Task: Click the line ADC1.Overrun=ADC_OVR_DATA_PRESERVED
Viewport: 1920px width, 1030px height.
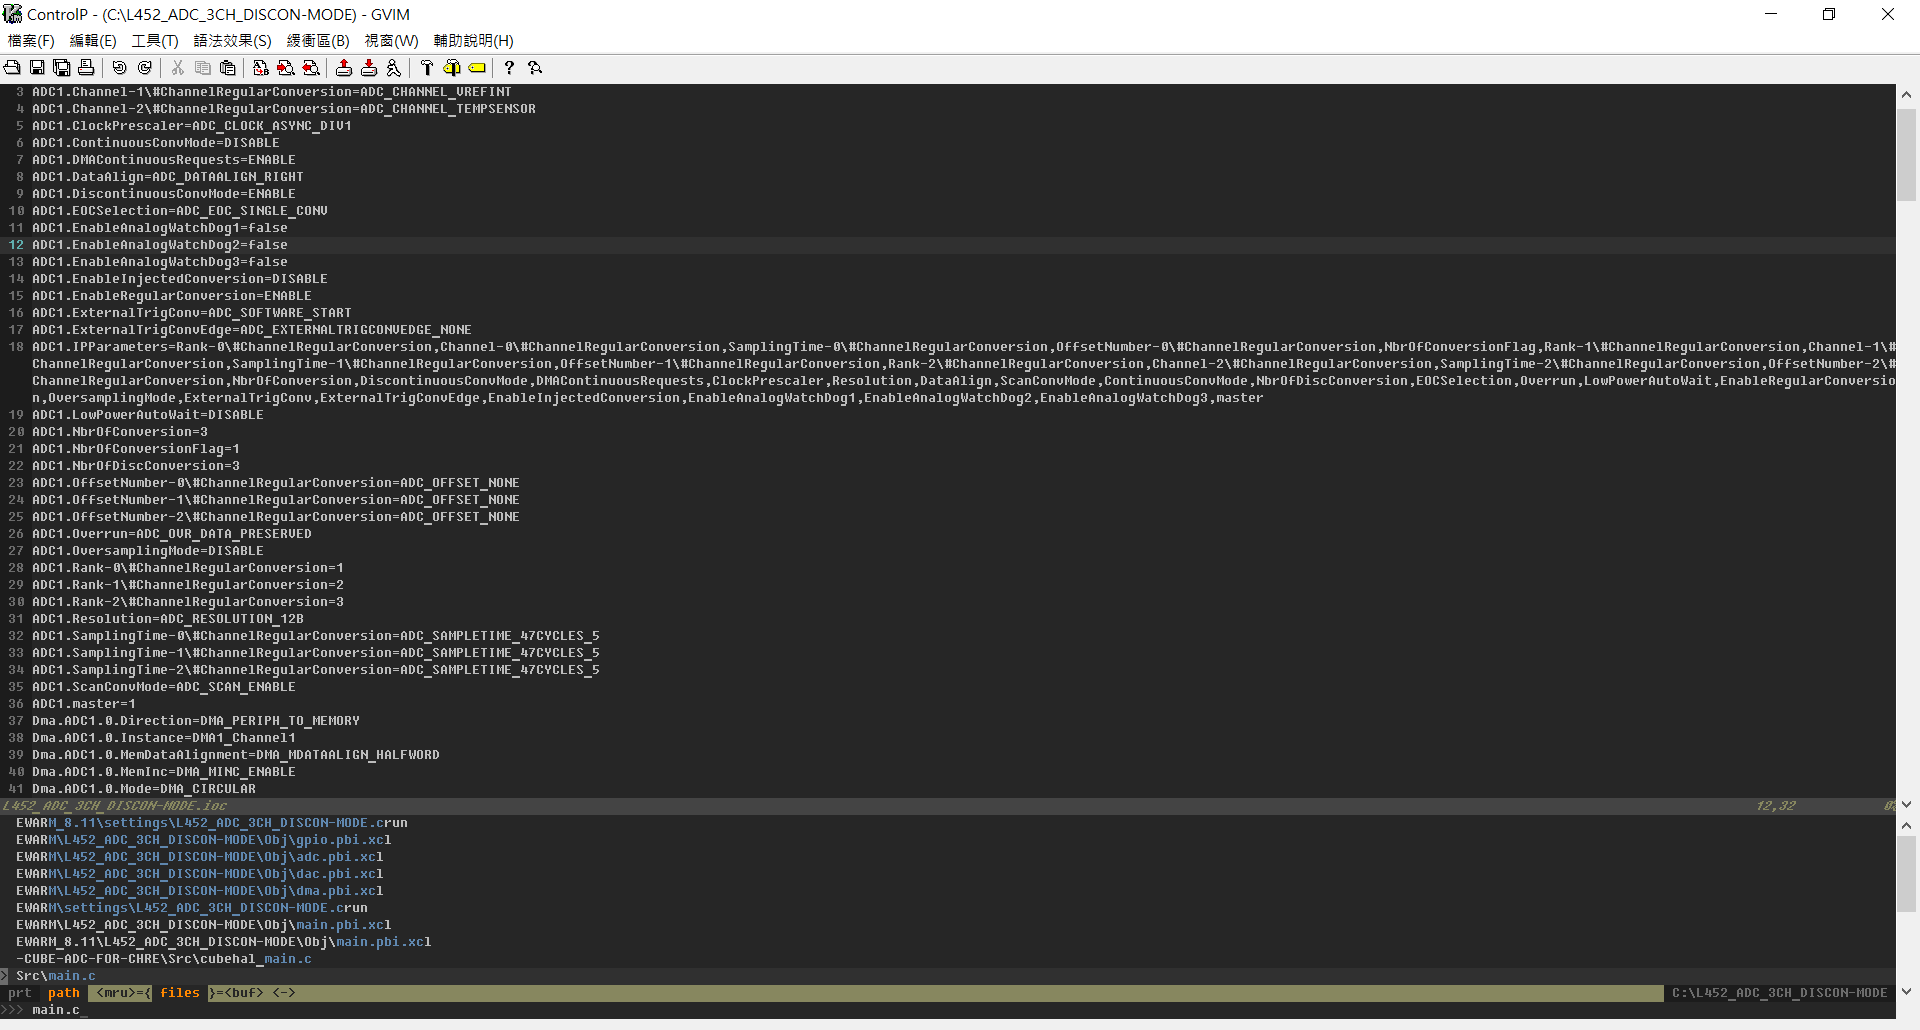Action: click(172, 534)
